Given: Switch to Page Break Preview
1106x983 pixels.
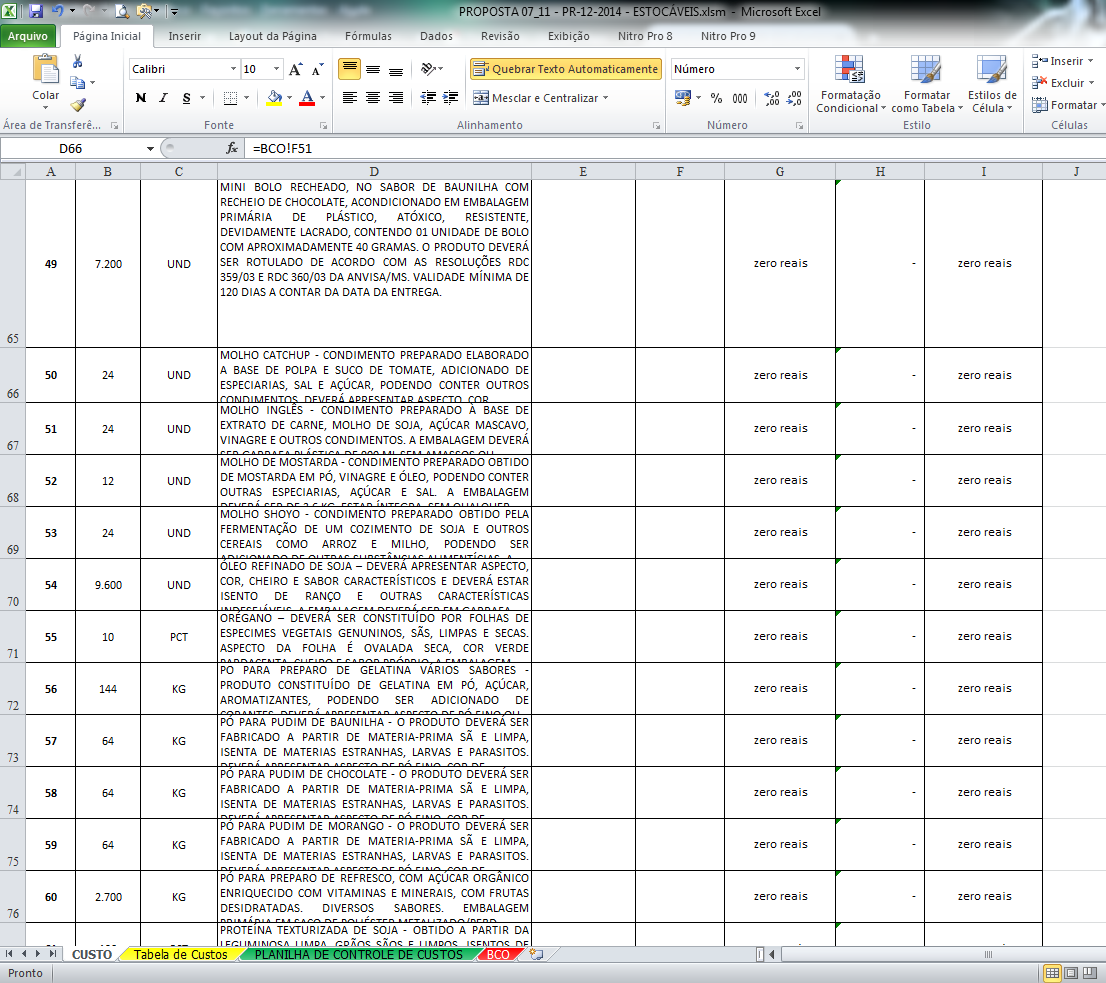Looking at the screenshot, I should tap(1088, 973).
